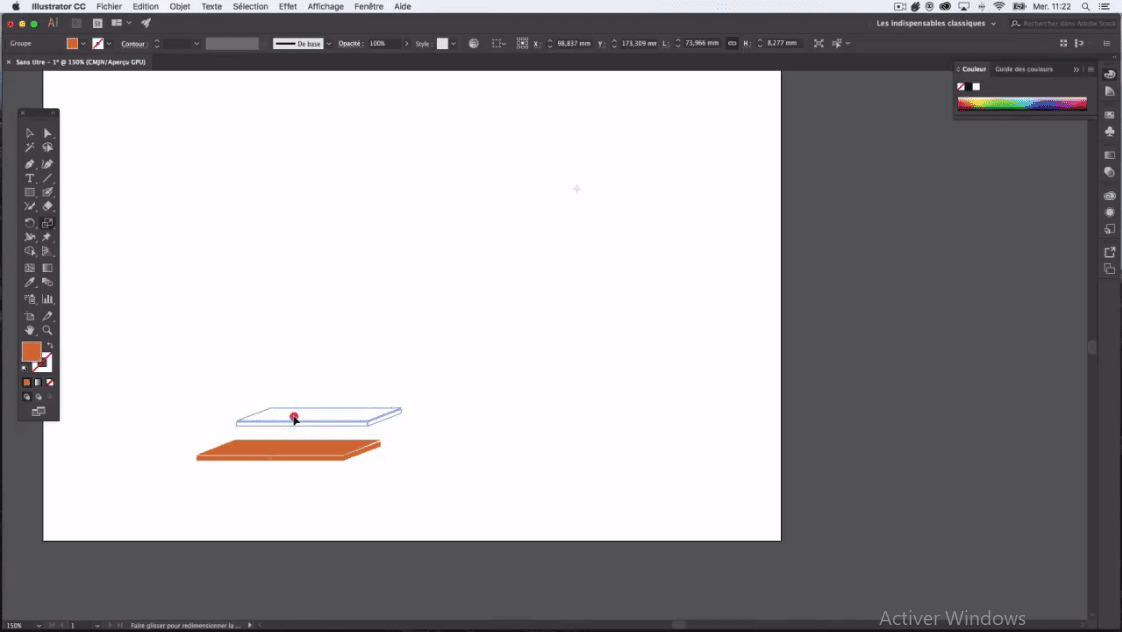Open the Fichier menu

point(109,6)
